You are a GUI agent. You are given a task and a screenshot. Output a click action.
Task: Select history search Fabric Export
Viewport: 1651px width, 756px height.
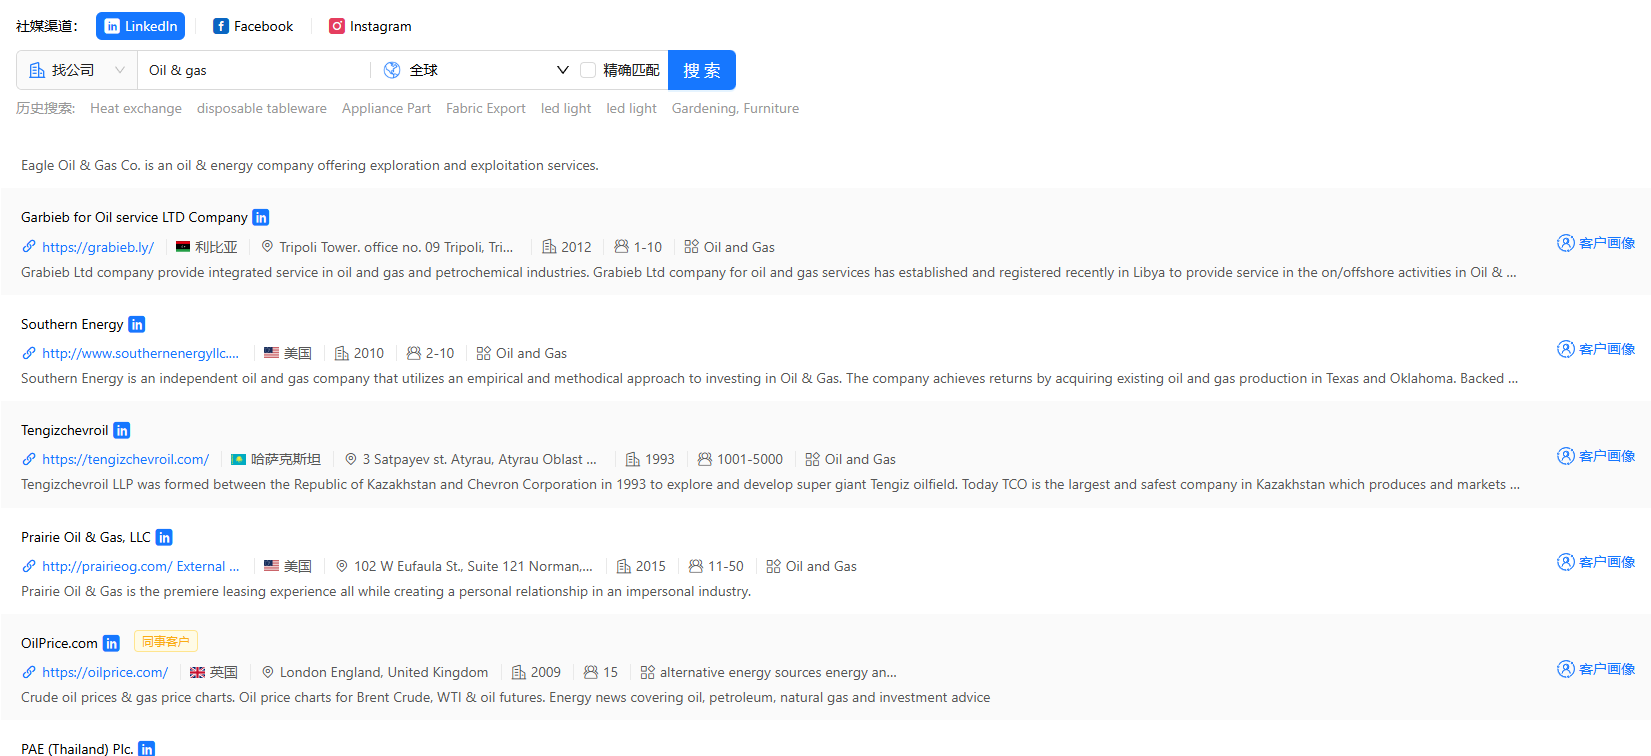click(x=486, y=108)
